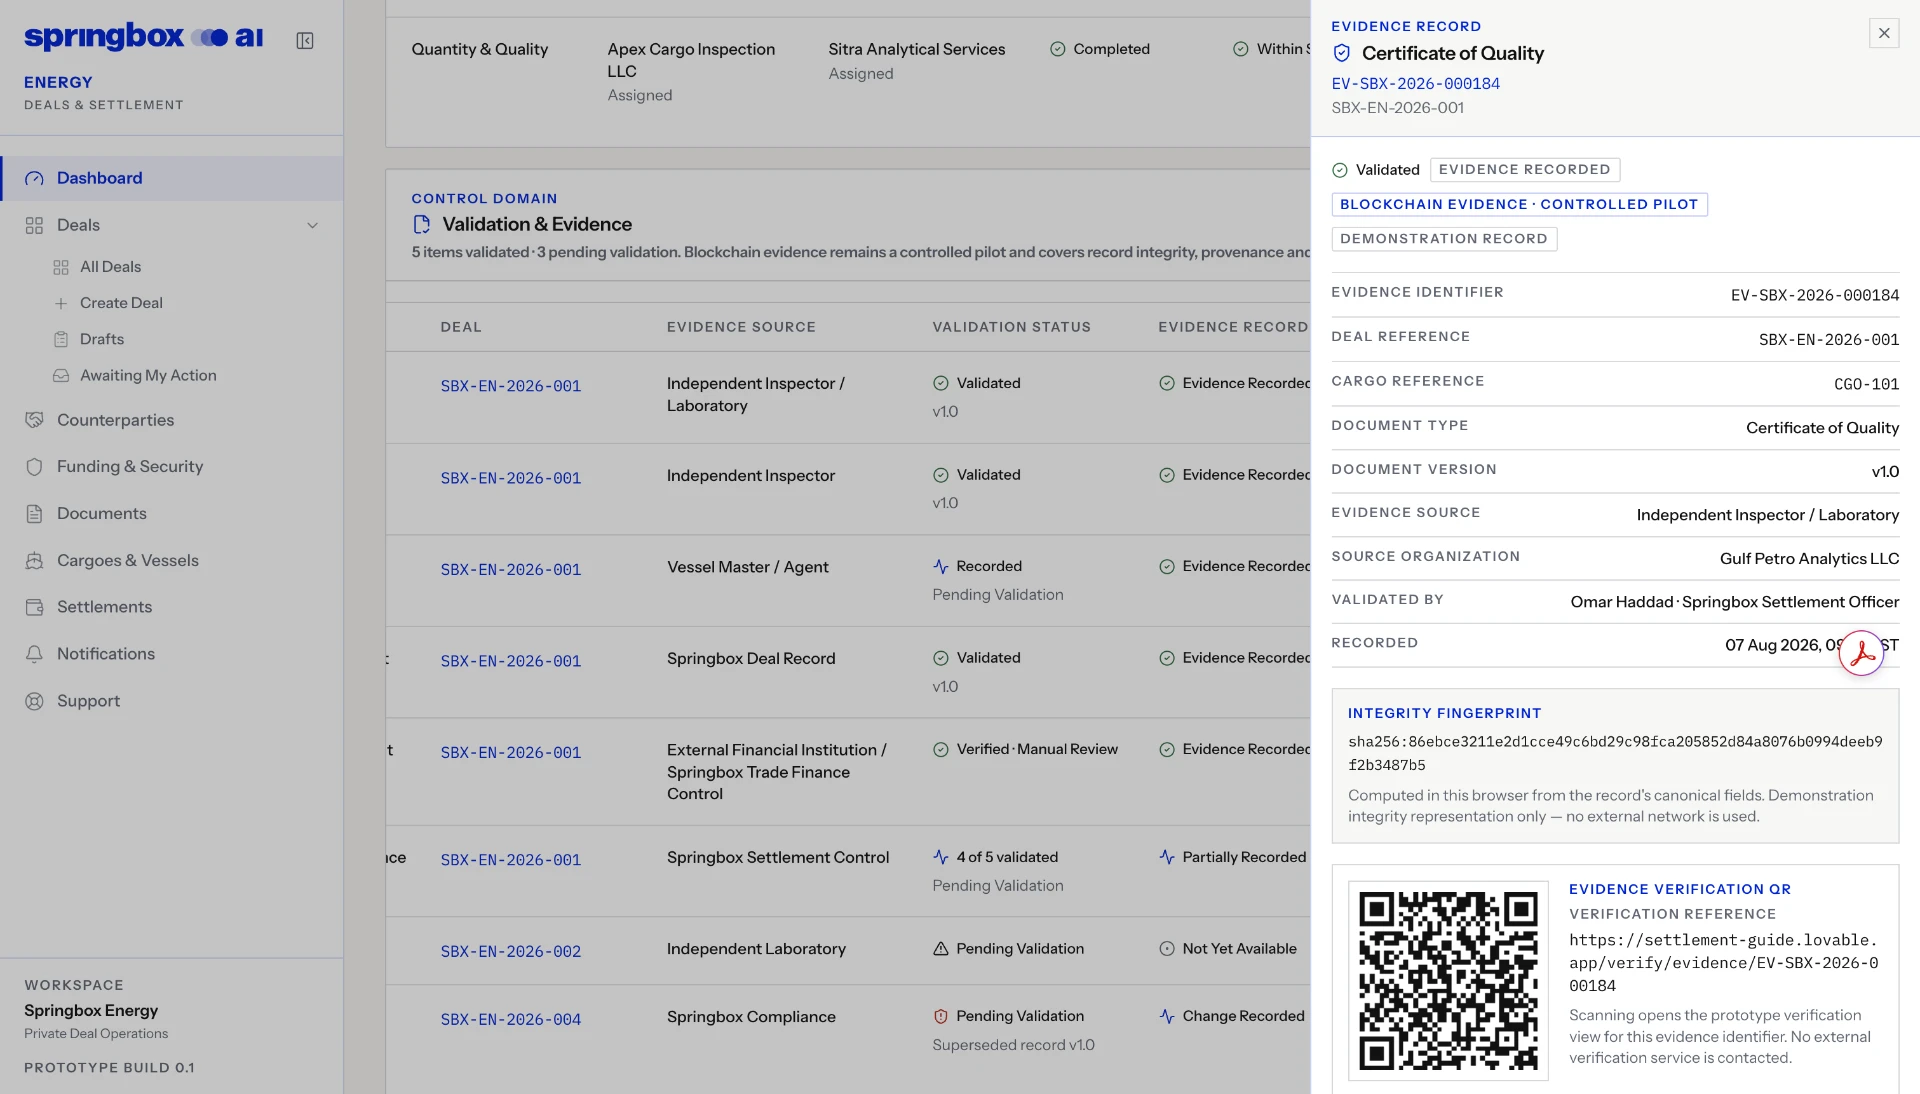Screen dimensions: 1920x1094
Task: Close the evidence record panel
Action: click(x=1883, y=33)
